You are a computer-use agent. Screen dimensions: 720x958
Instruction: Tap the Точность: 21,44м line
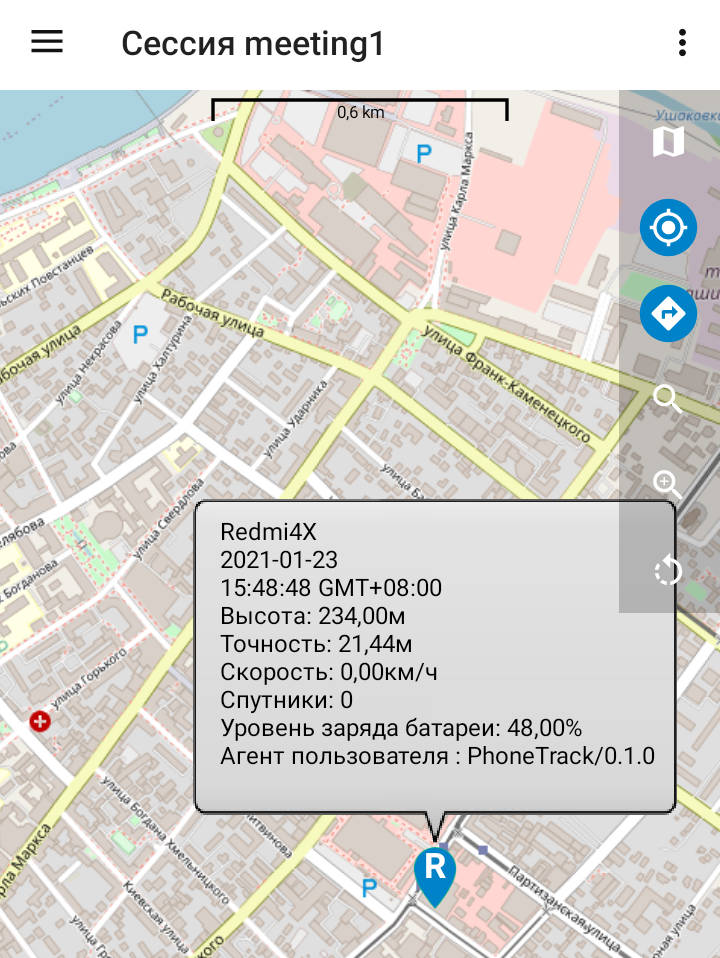[316, 644]
